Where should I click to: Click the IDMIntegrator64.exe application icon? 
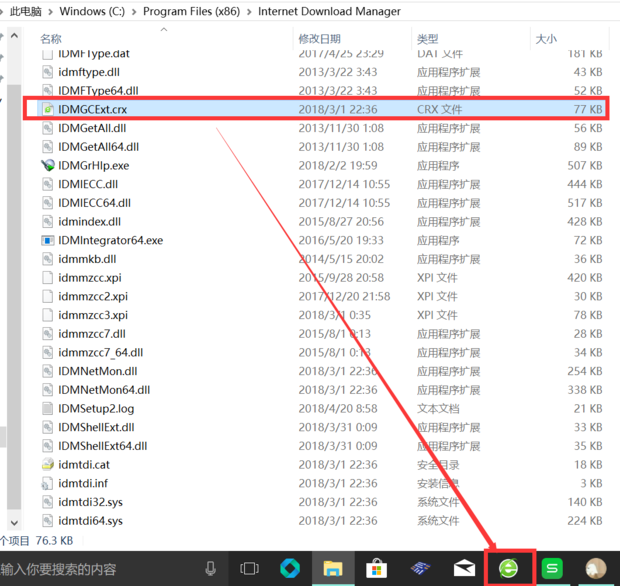(48, 240)
